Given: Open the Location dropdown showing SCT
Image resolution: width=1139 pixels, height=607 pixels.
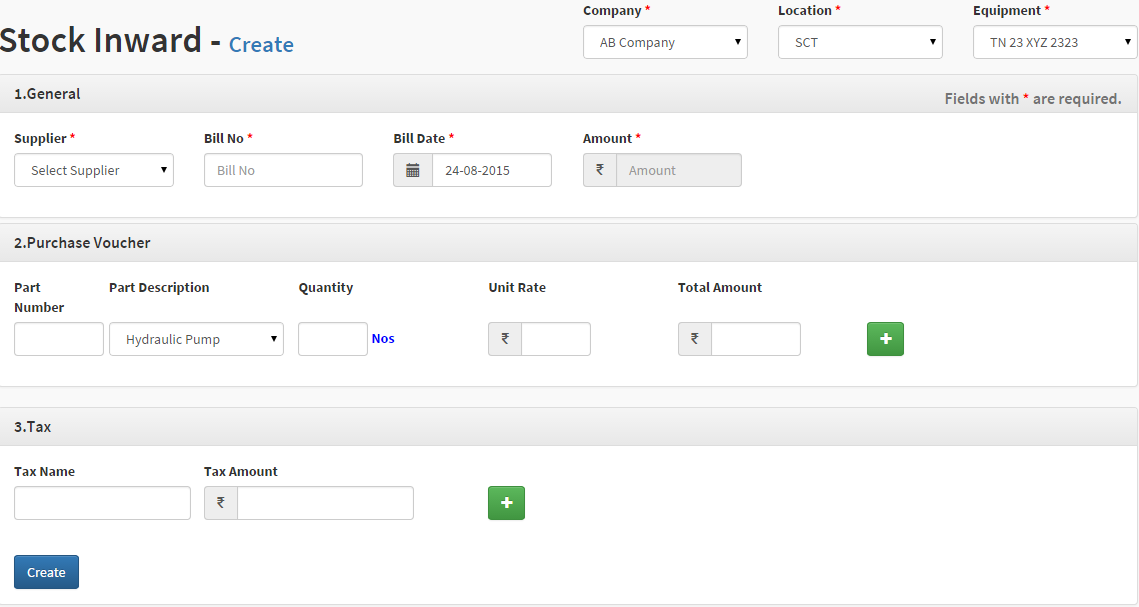Looking at the screenshot, I should click(x=860, y=42).
